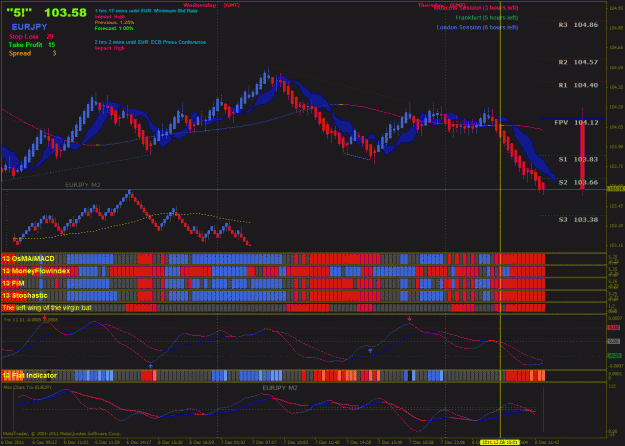
Task: Select the S3 103.38 support label
Action: [x=578, y=220]
